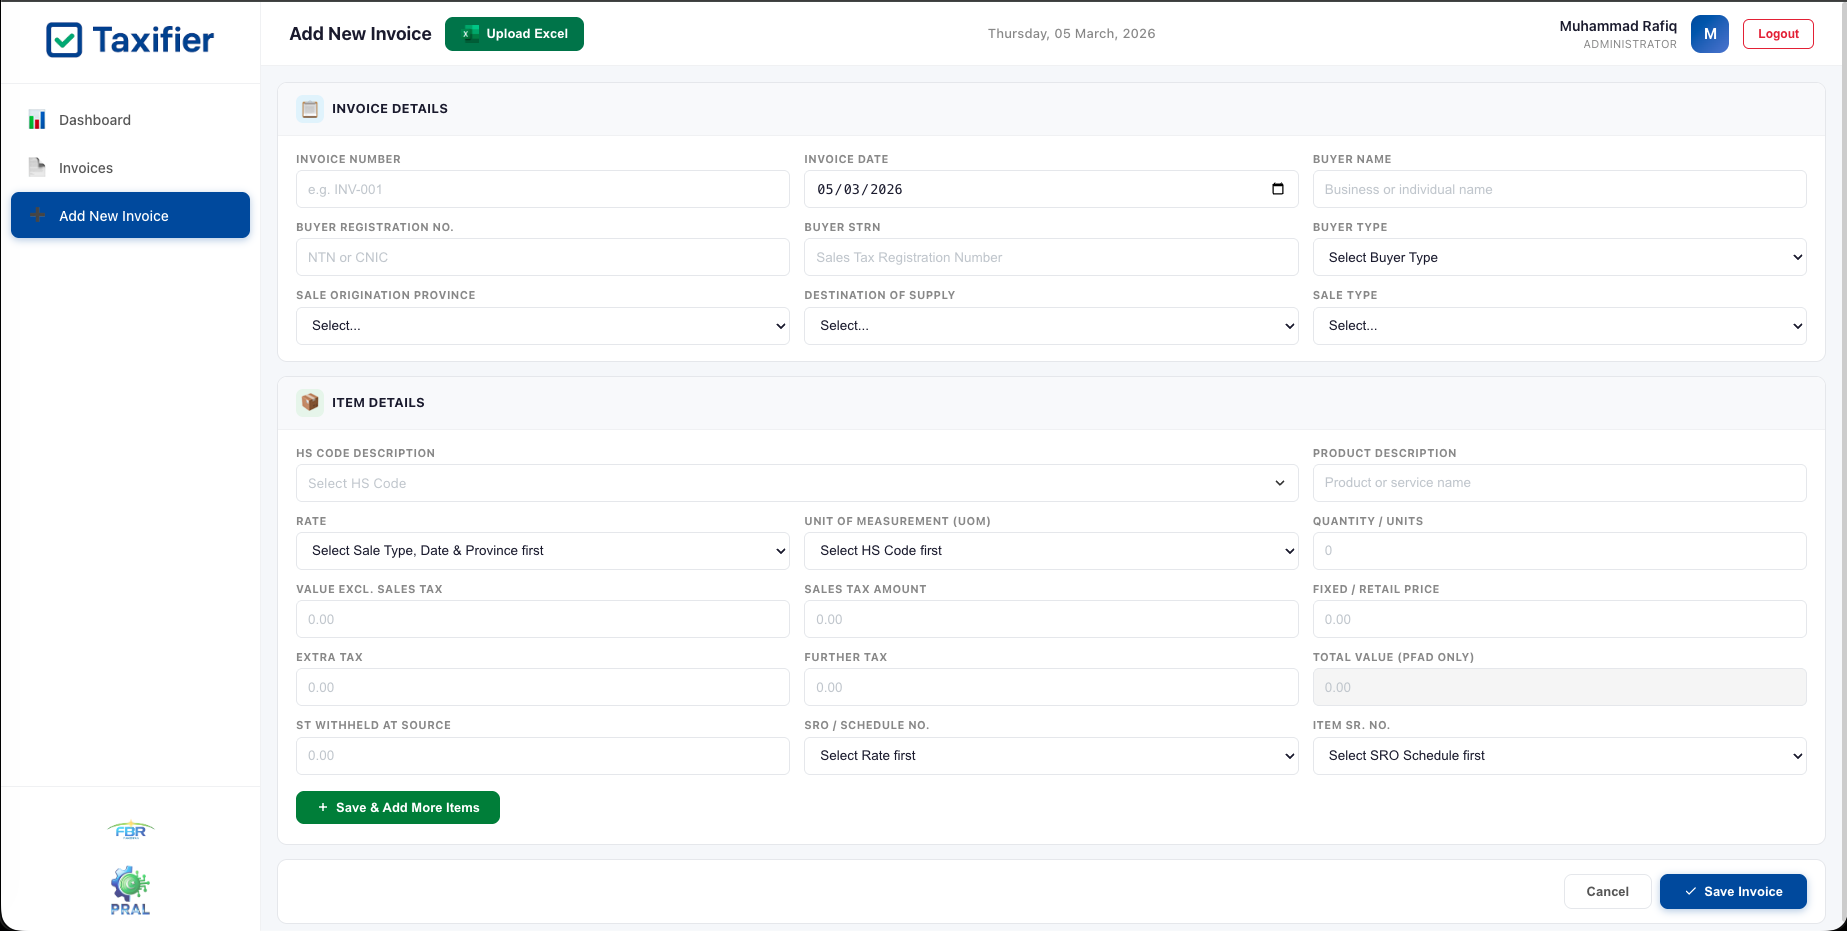
Task: Open the Buyer Type dropdown
Action: [x=1559, y=257]
